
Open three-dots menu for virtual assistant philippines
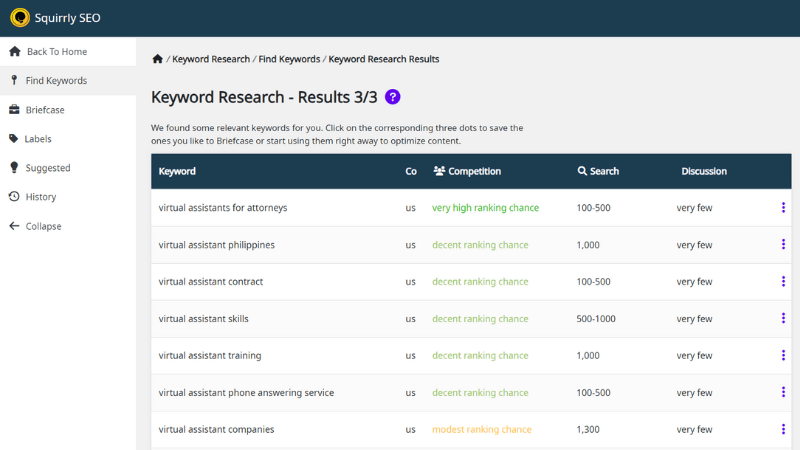tap(783, 244)
